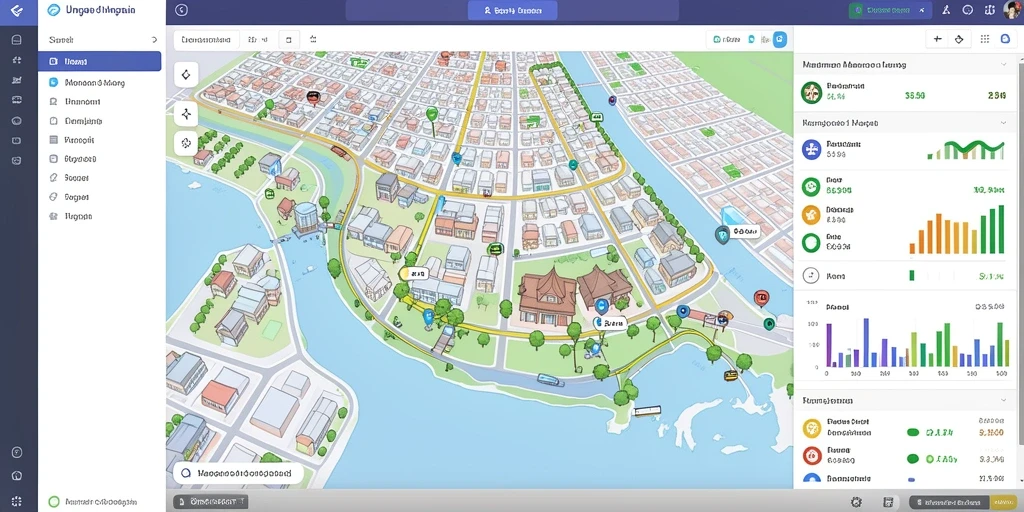Select the four-point star map tool
The width and height of the screenshot is (1024, 512).
(186, 114)
